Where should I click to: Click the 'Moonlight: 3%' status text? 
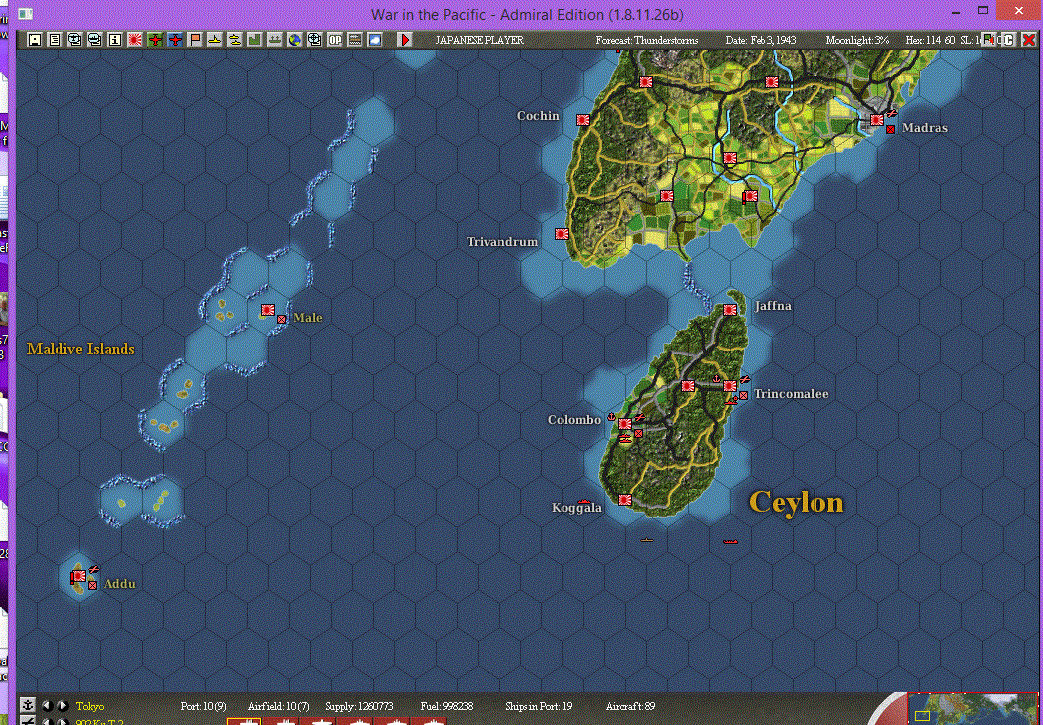tap(857, 40)
